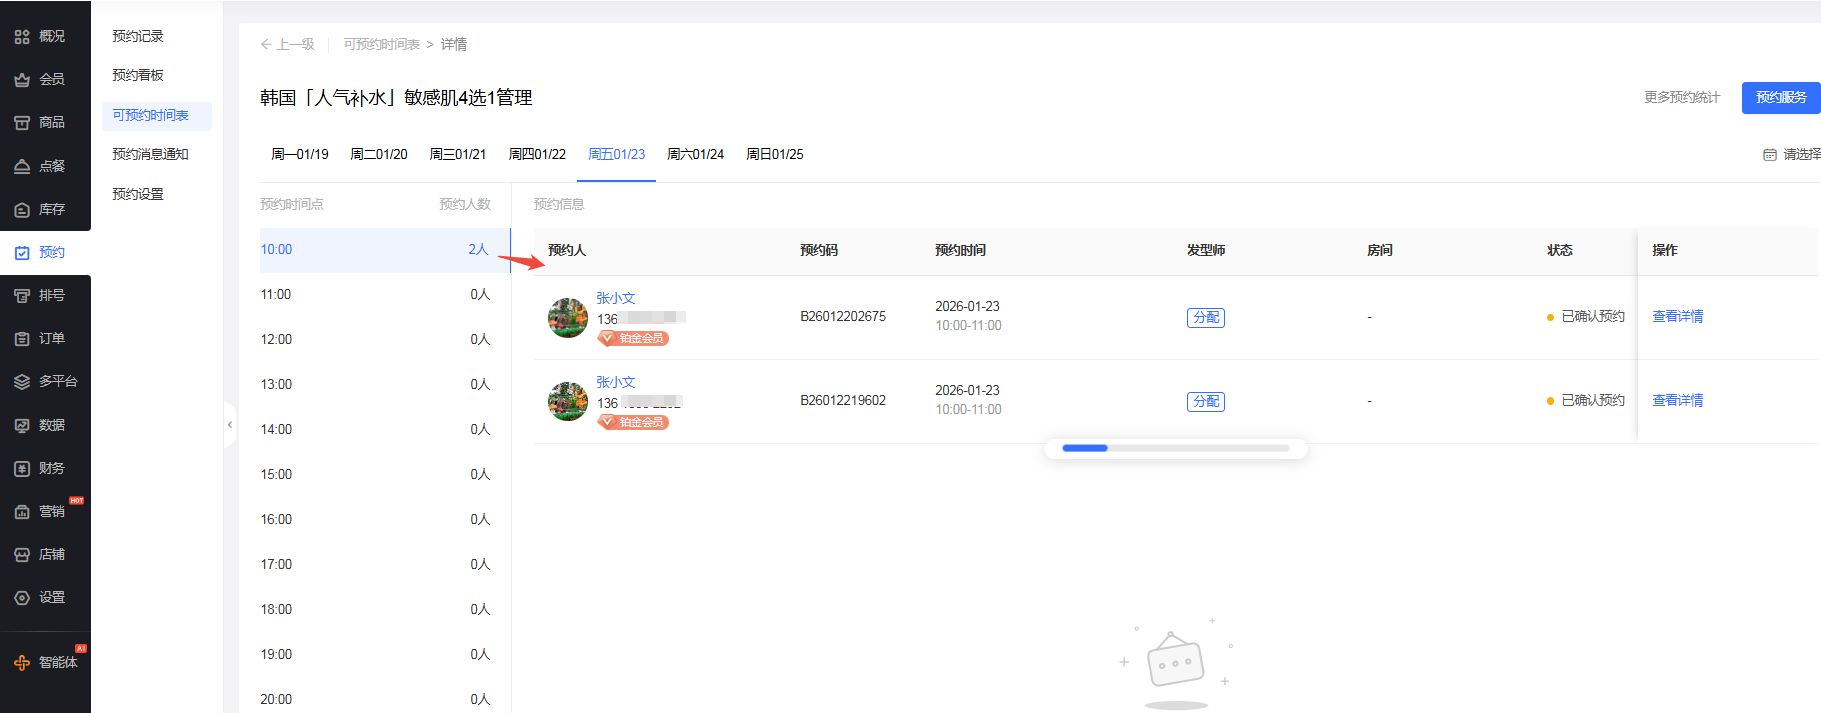Open the 店铺 store sidebar icon
Screen dimensions: 1821x713
pyautogui.click(x=22, y=554)
